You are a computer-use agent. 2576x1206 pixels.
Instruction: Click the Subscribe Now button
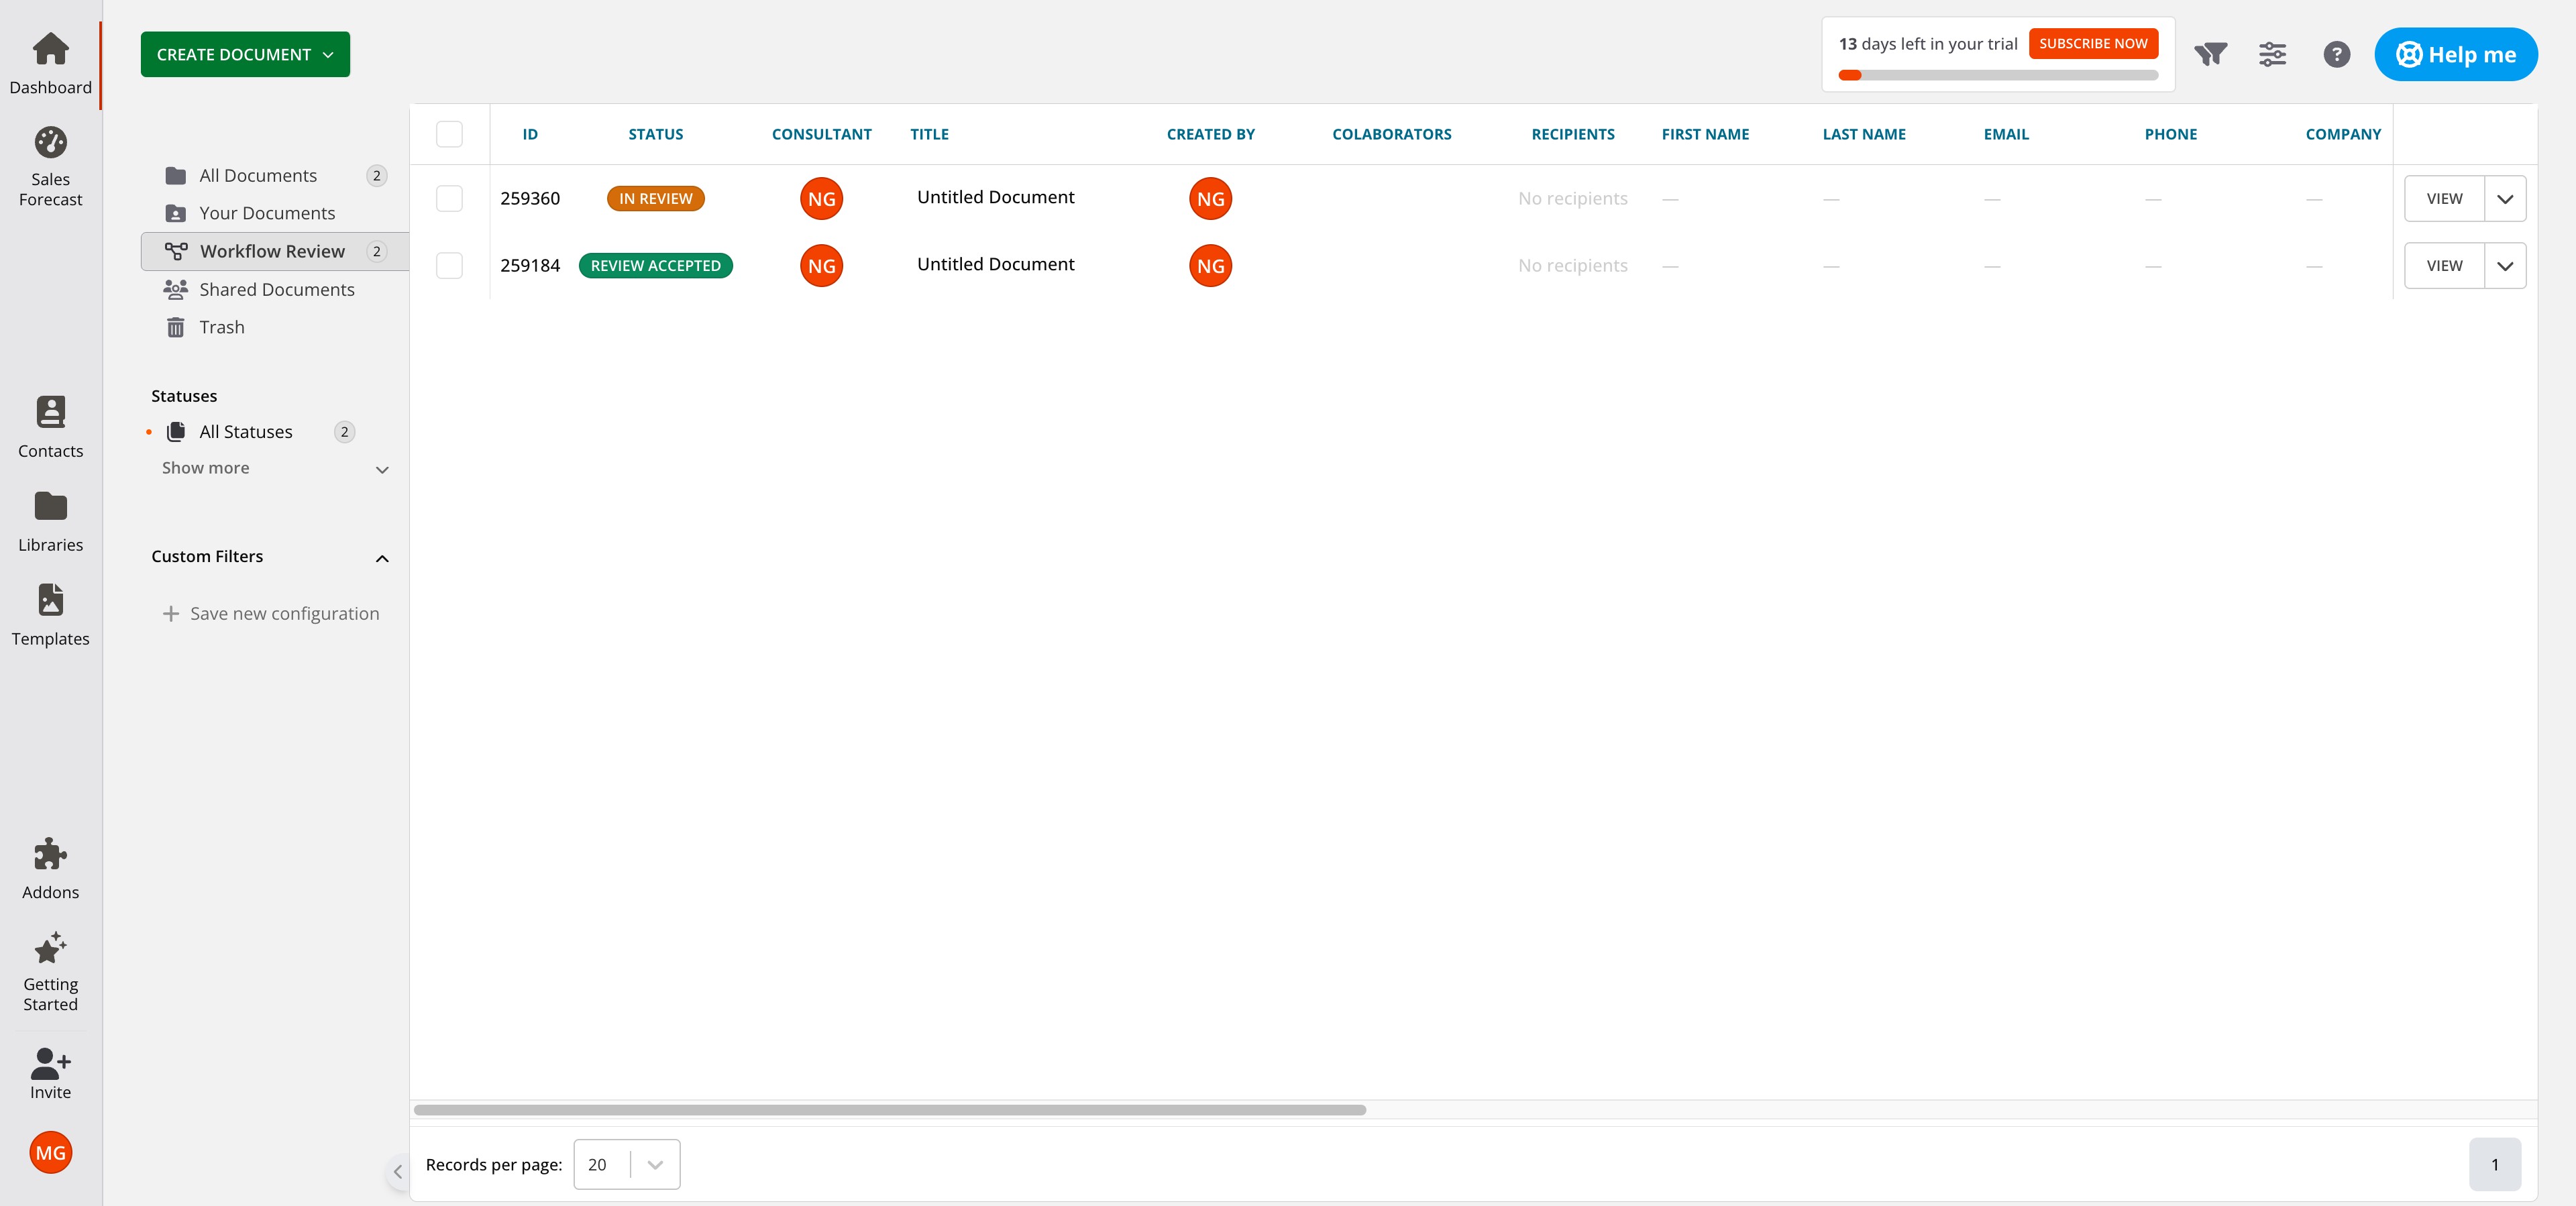point(2093,44)
